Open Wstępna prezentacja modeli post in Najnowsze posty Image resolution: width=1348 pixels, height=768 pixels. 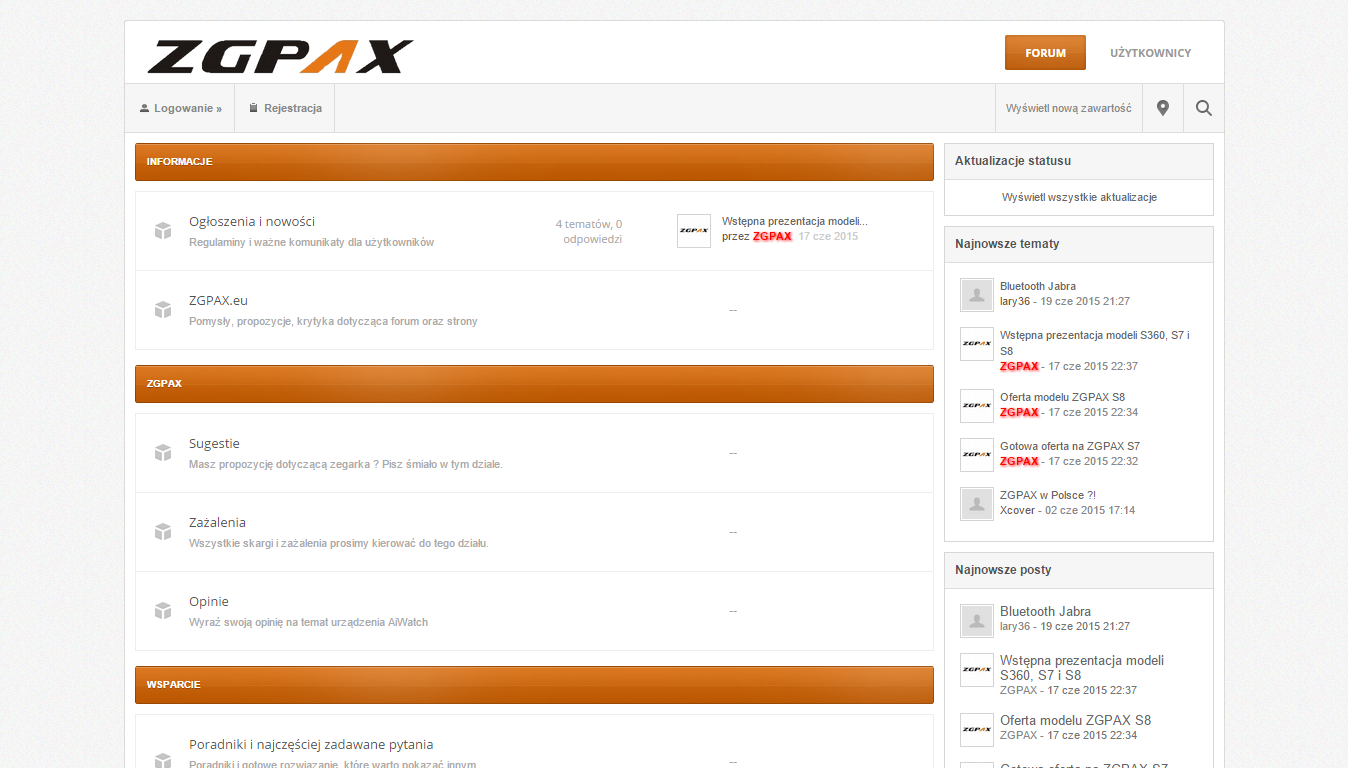(x=1082, y=668)
